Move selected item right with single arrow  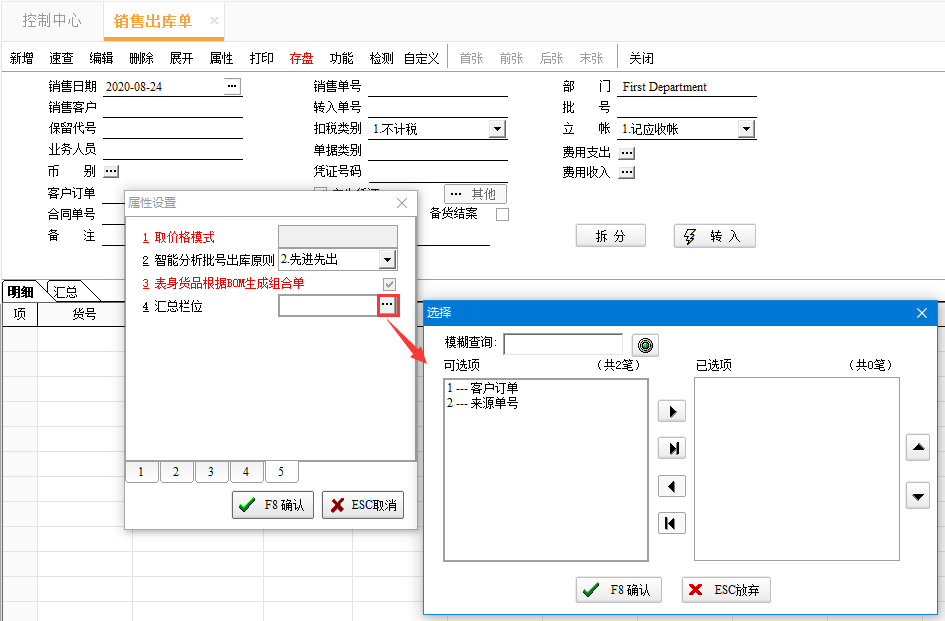pyautogui.click(x=672, y=412)
